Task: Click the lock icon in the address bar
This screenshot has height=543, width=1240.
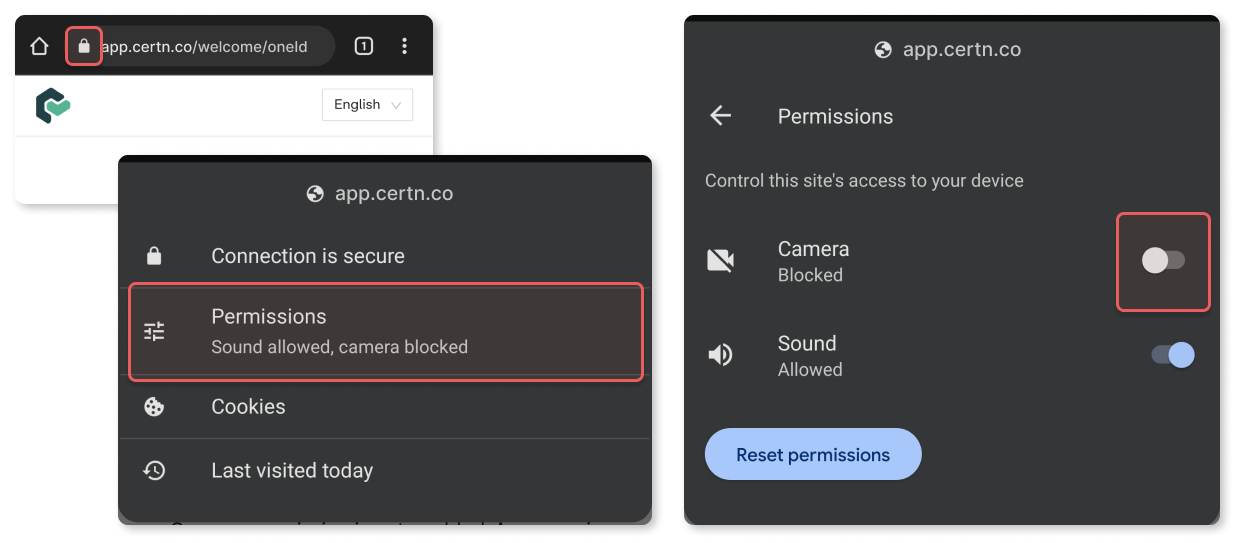Action: [x=84, y=46]
